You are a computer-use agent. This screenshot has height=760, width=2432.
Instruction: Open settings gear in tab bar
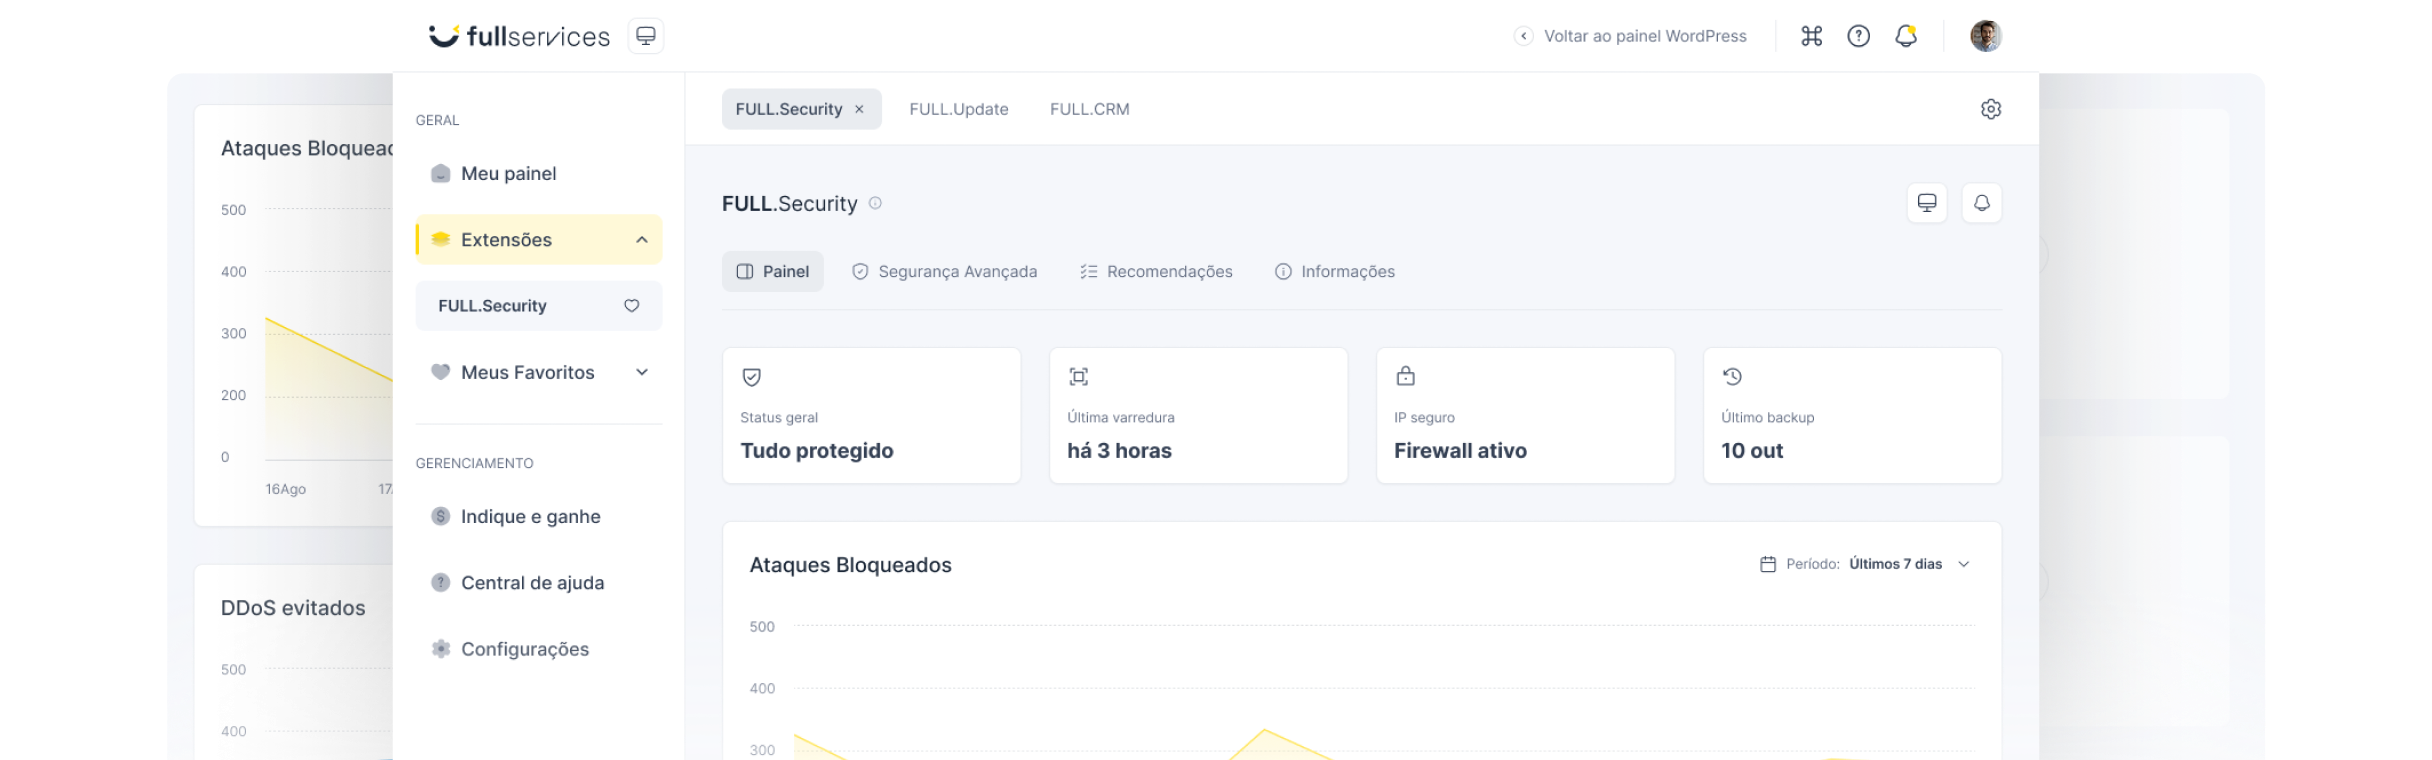[x=1990, y=109]
